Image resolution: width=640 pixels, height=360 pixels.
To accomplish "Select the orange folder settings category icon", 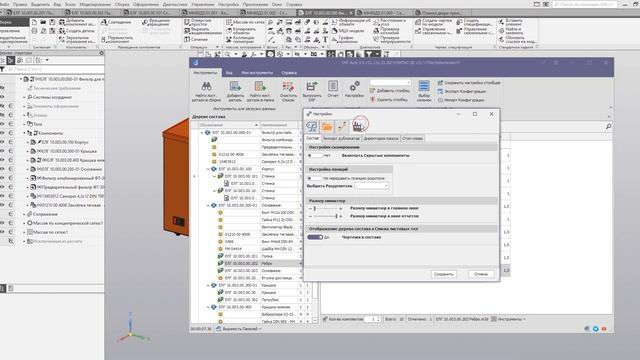I will point(327,127).
